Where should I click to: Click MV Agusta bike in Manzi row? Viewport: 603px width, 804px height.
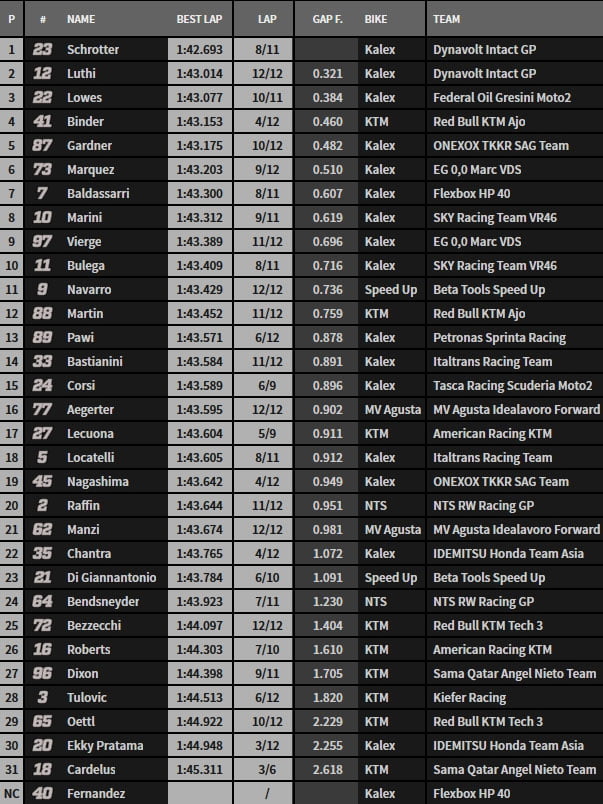393,530
